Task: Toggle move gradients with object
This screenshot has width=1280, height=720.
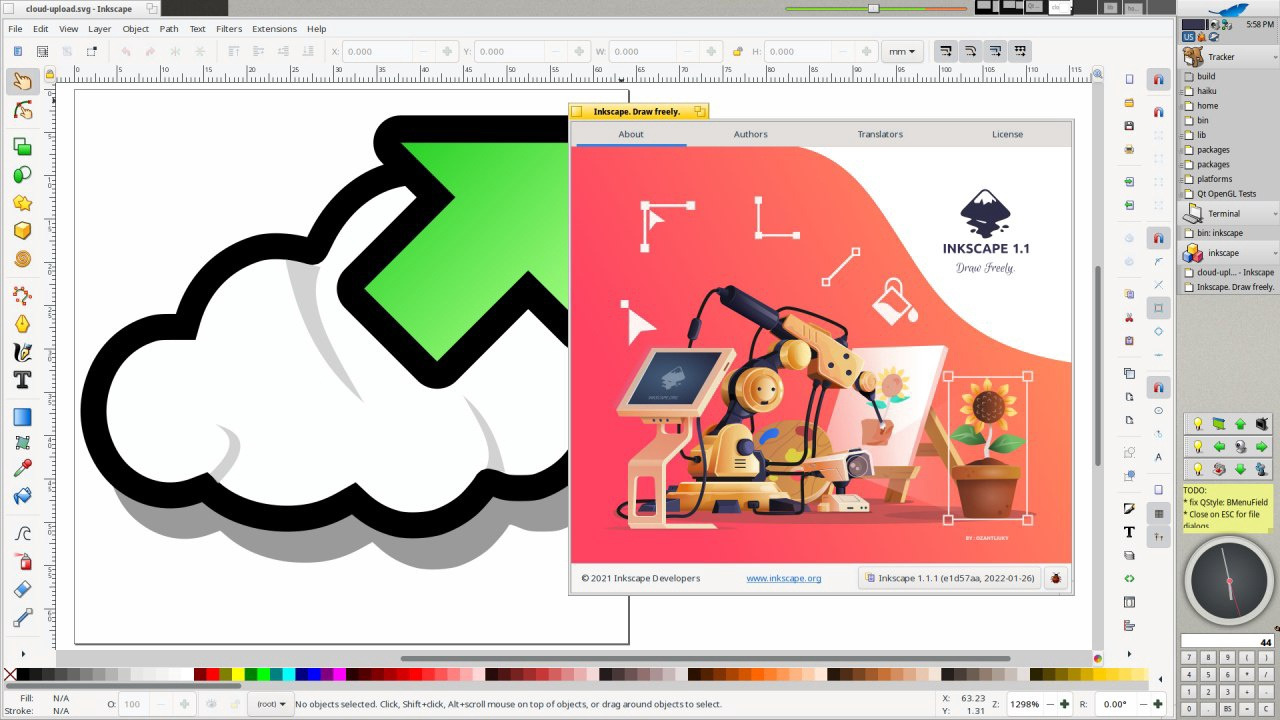Action: pyautogui.click(x=994, y=51)
